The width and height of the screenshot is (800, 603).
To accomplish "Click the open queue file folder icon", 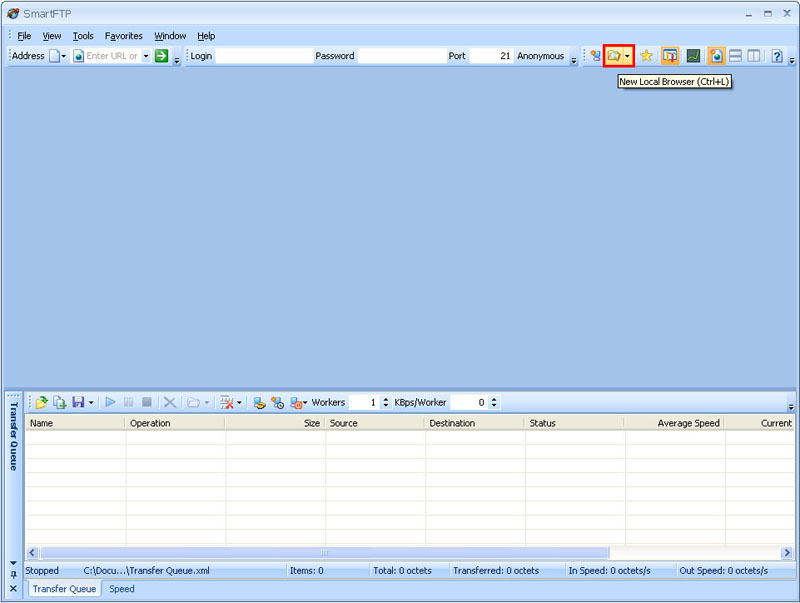I will (x=41, y=403).
